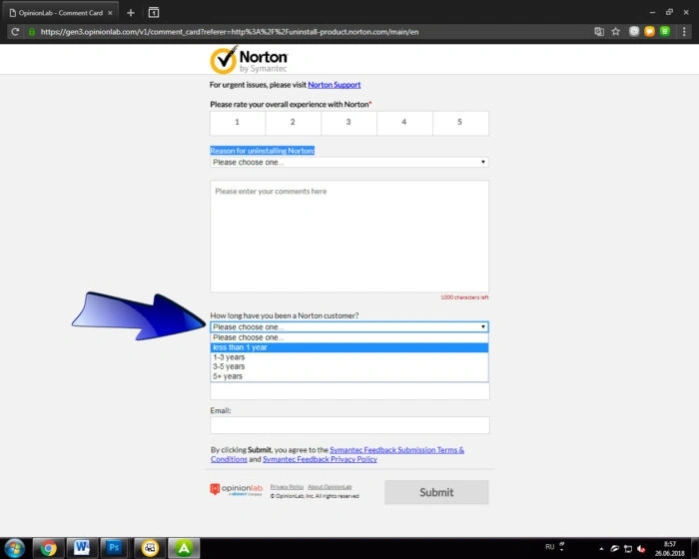Click the taskbar clock showing 8:57
Image resolution: width=699 pixels, height=559 pixels.
[x=670, y=548]
